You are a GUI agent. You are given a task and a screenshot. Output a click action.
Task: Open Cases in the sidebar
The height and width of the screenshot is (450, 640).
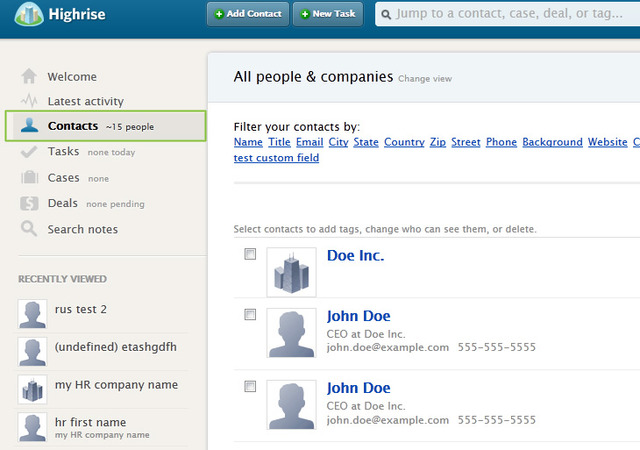tap(63, 178)
